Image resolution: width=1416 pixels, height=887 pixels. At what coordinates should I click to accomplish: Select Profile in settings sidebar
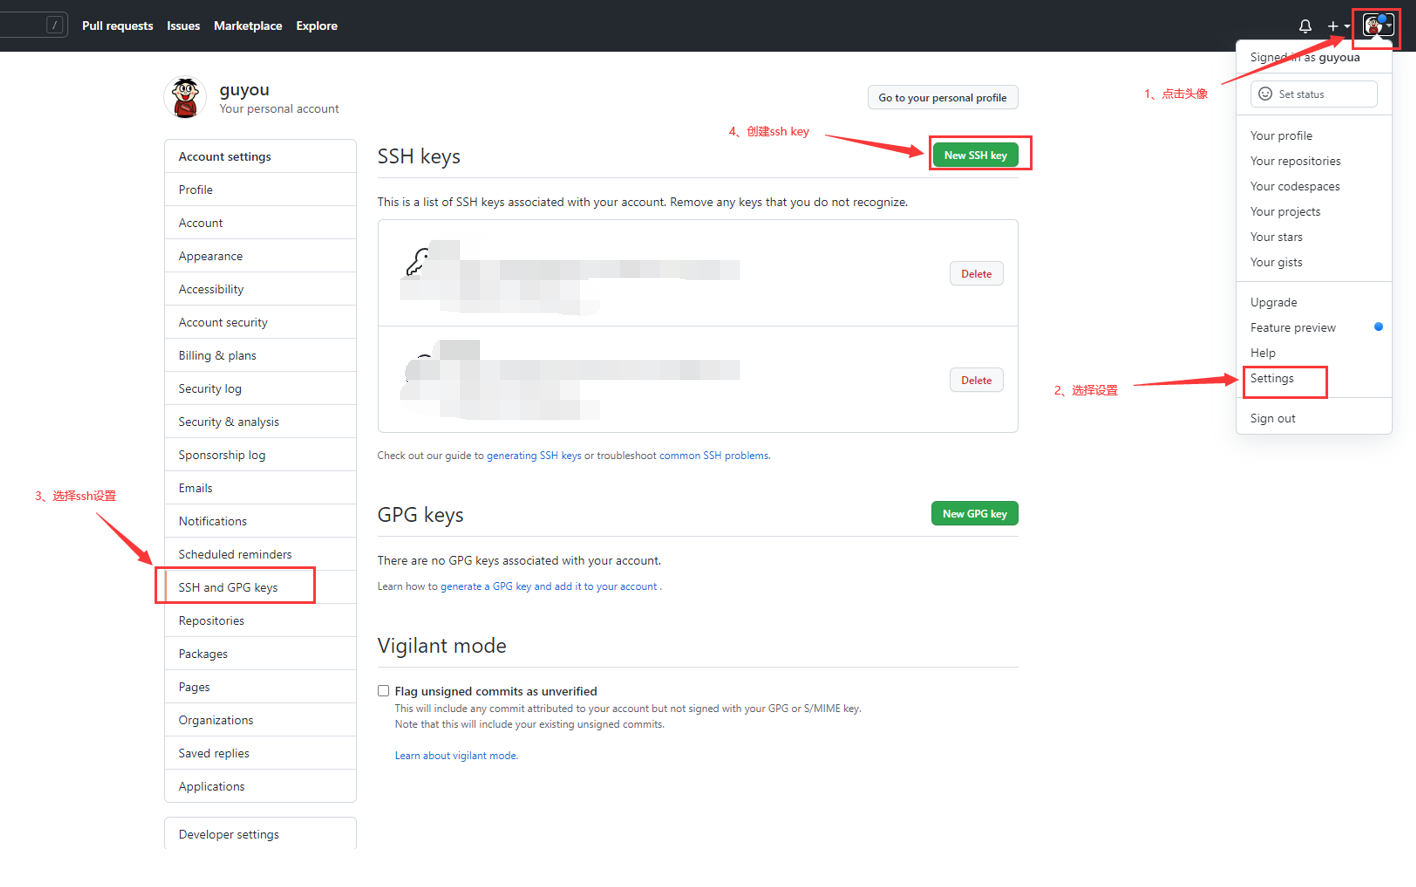(260, 189)
